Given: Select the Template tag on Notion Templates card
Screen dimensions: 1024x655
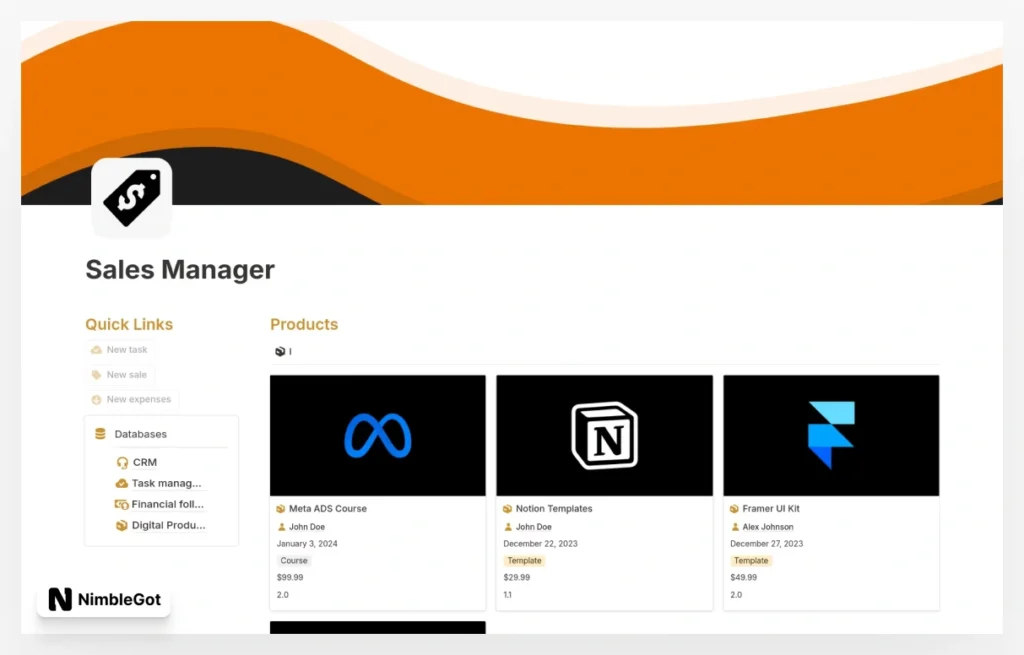Looking at the screenshot, I should (x=524, y=561).
